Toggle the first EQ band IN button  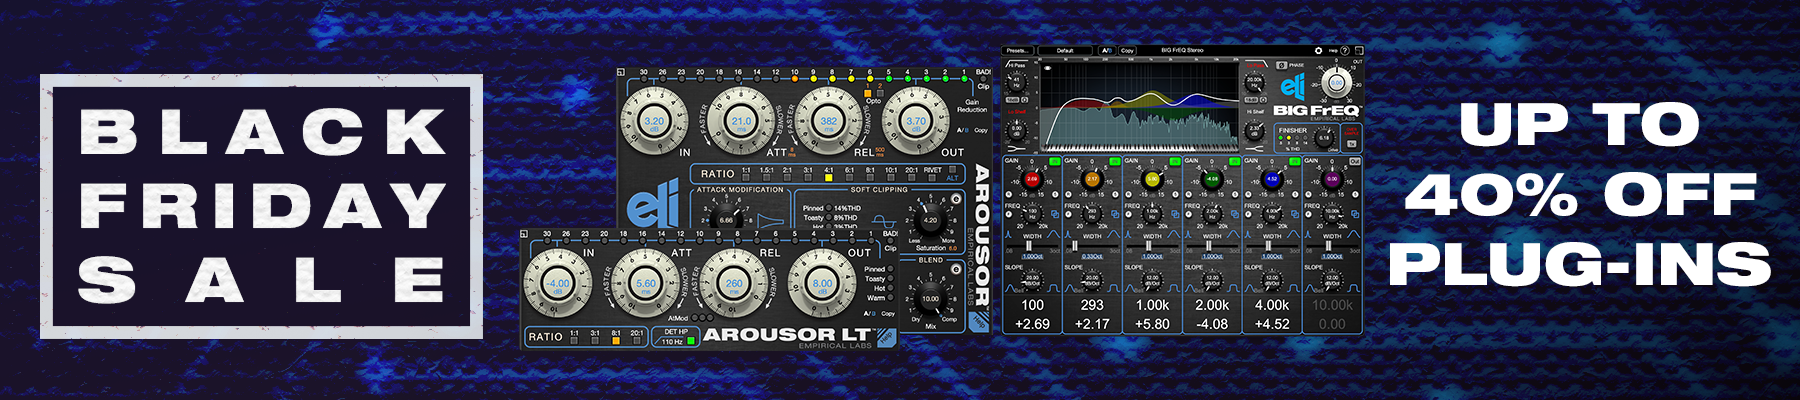pyautogui.click(x=1054, y=161)
